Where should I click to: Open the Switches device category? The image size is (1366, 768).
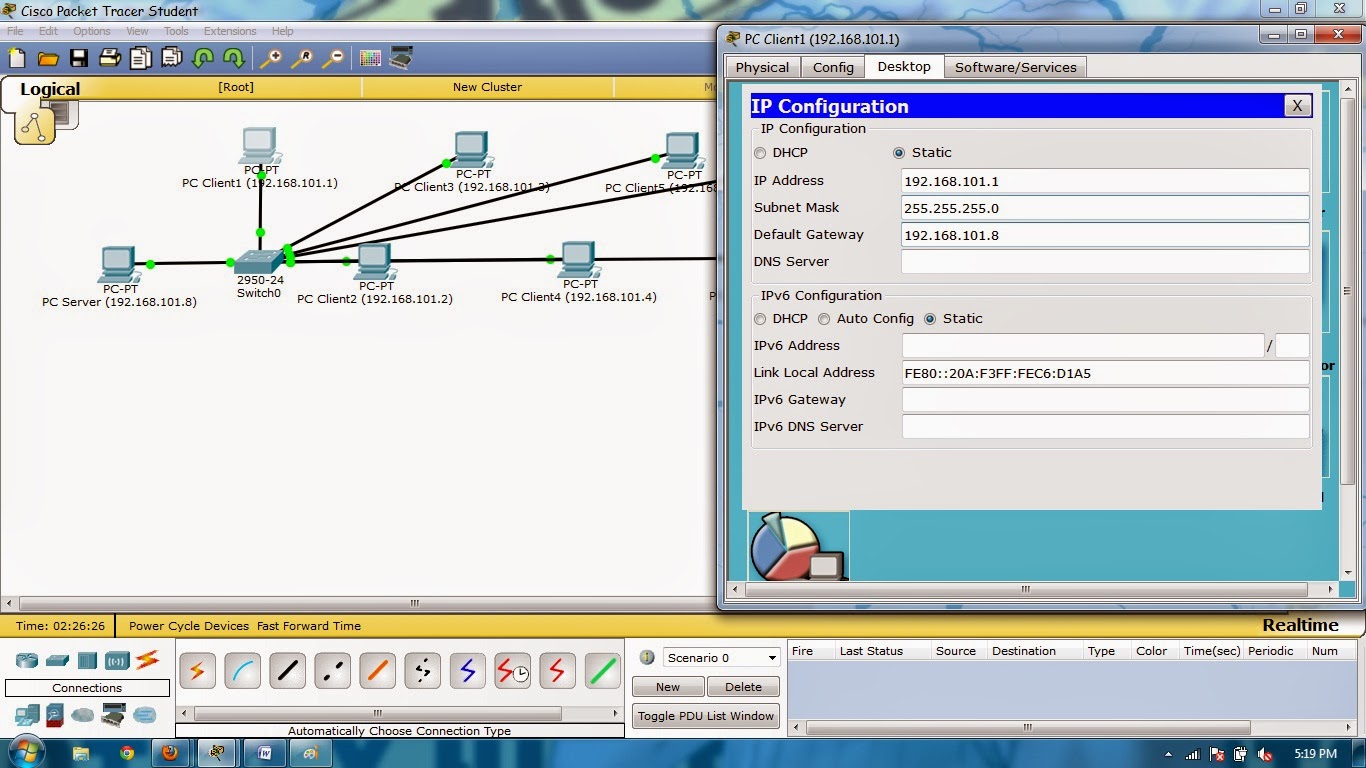click(56, 661)
